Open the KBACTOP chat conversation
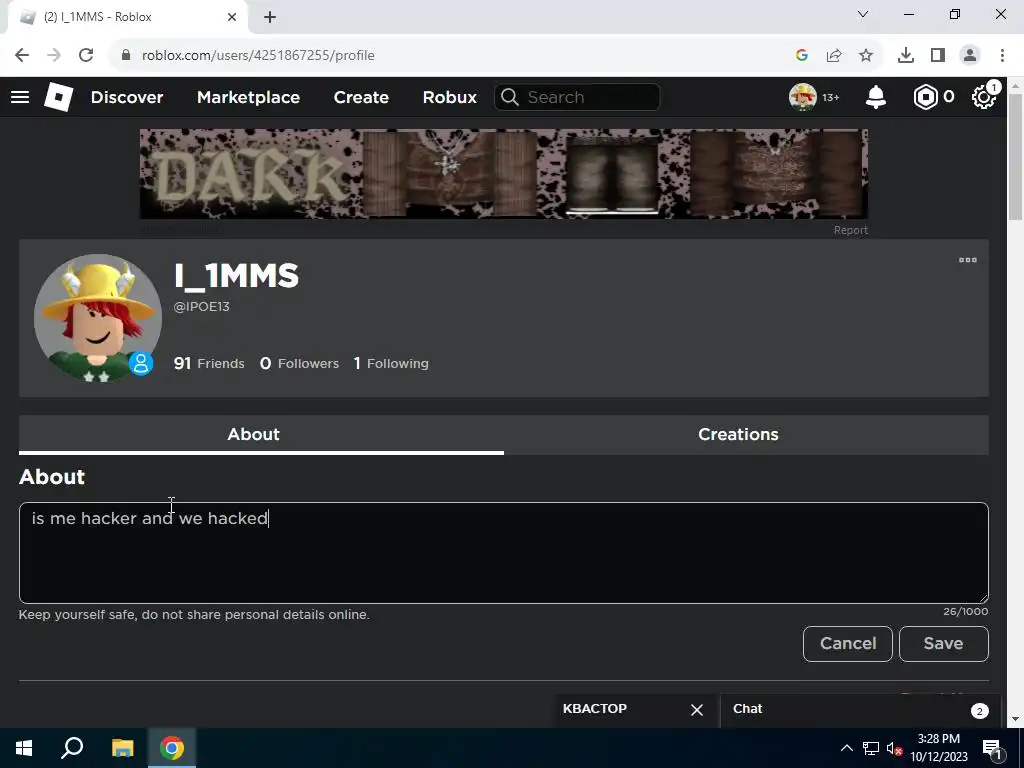The height and width of the screenshot is (768, 1024). (x=594, y=709)
